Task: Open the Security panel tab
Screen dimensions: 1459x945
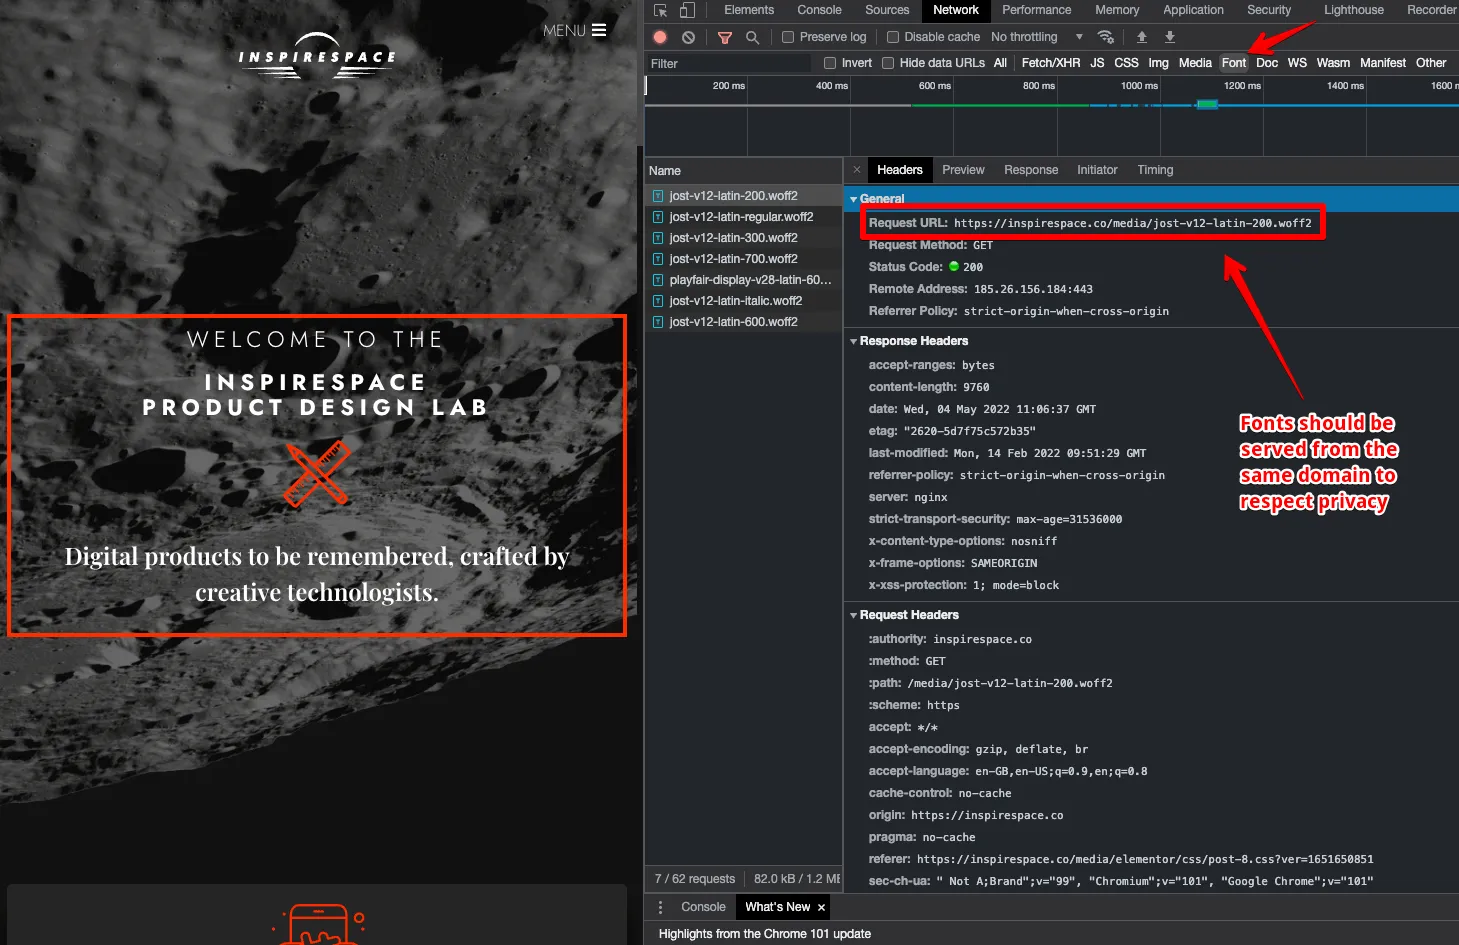Action: (1269, 10)
